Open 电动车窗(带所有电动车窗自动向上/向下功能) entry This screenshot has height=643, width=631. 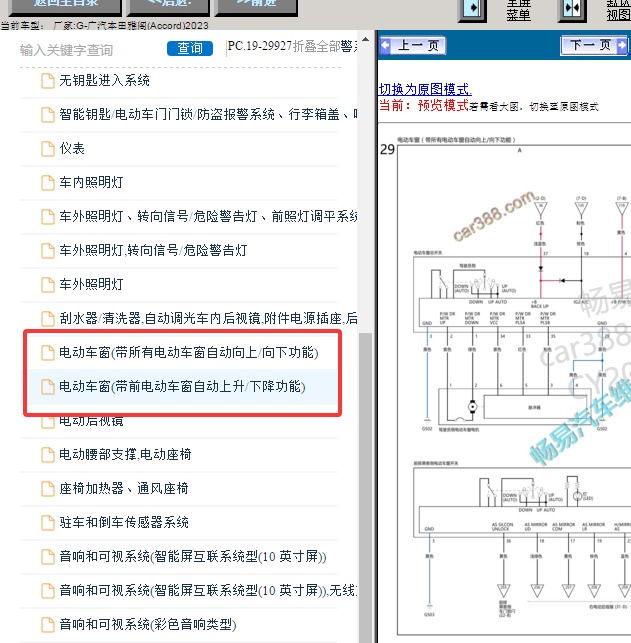[188, 352]
